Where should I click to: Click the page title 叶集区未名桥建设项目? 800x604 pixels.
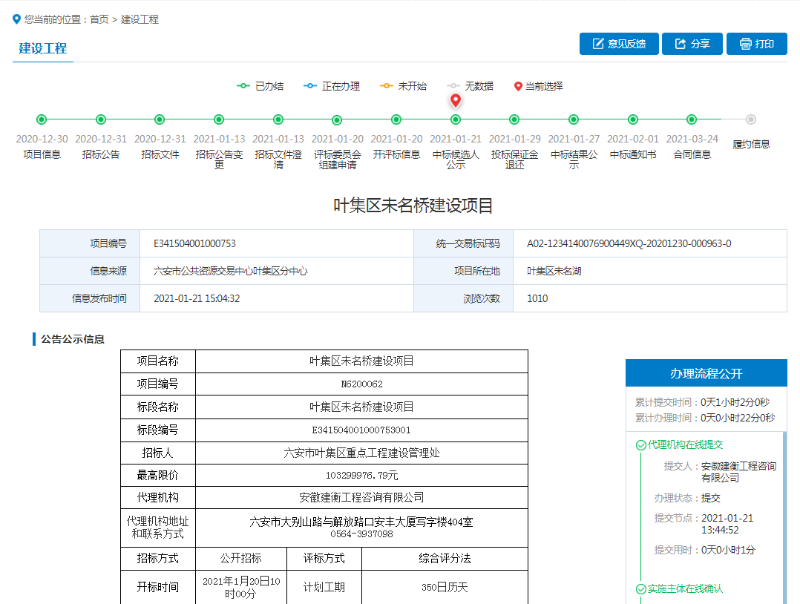[x=413, y=205]
